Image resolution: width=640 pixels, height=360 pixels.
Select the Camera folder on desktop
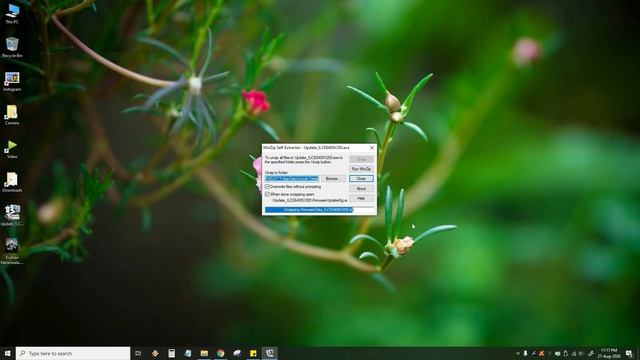click(12, 115)
